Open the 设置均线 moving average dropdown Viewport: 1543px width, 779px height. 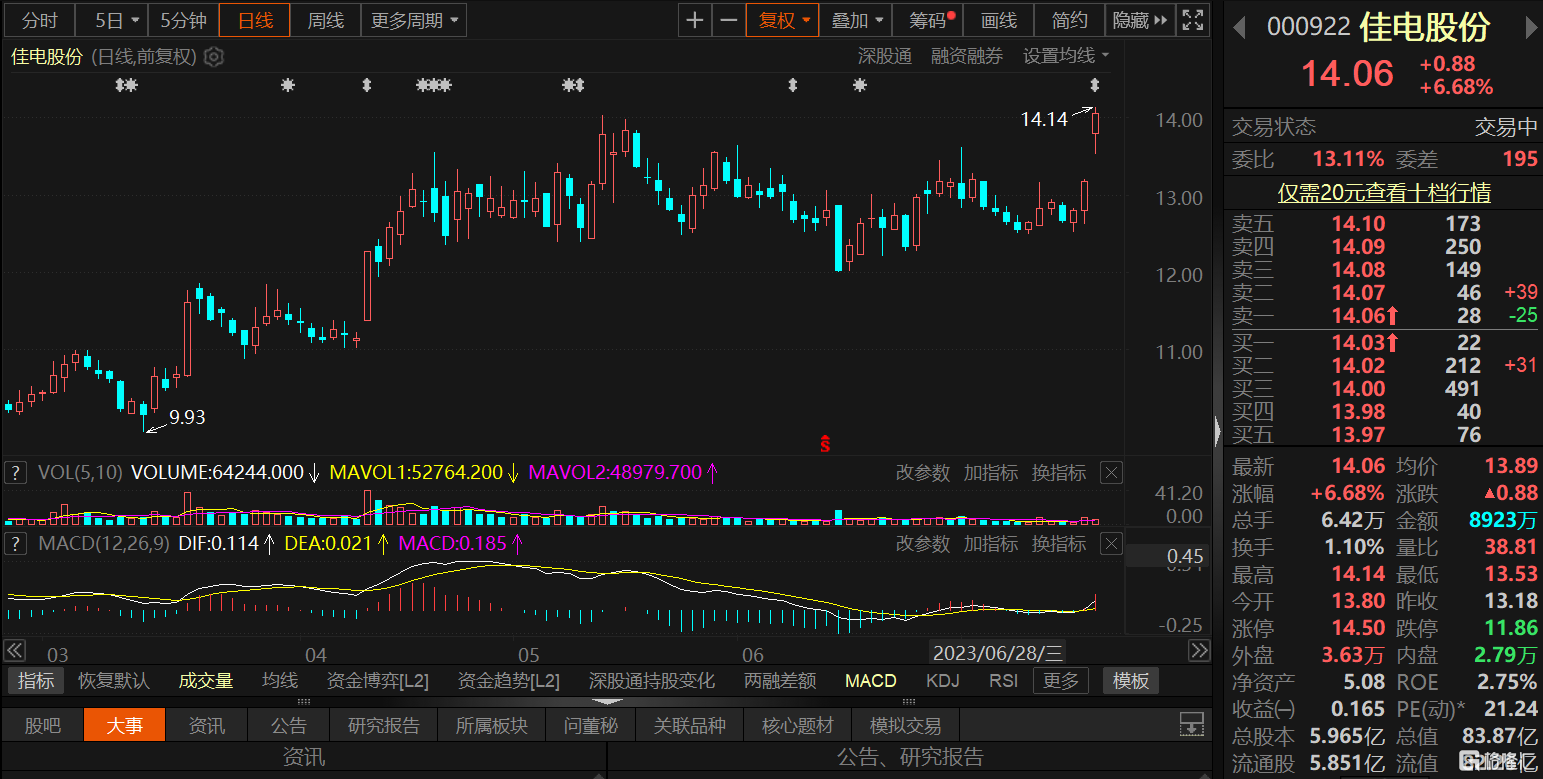(x=1066, y=56)
